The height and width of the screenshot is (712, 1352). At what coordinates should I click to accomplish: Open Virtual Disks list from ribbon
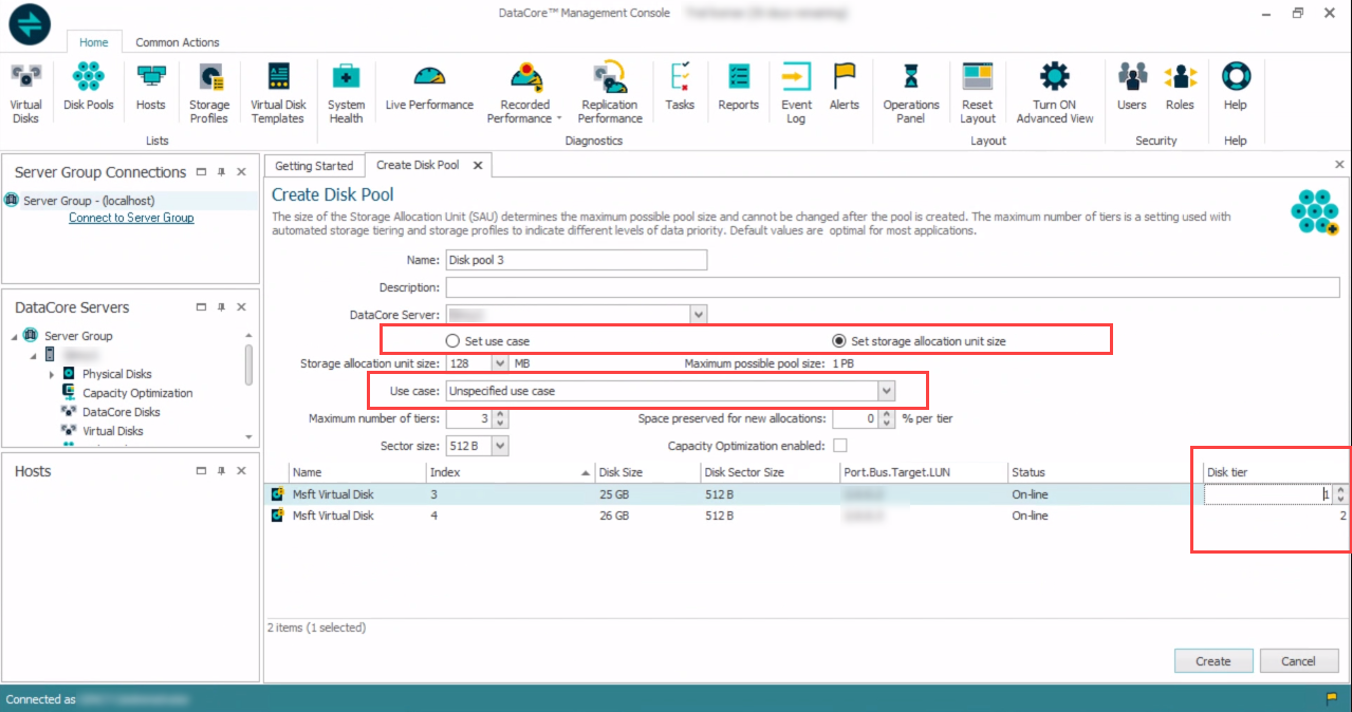pyautogui.click(x=26, y=92)
